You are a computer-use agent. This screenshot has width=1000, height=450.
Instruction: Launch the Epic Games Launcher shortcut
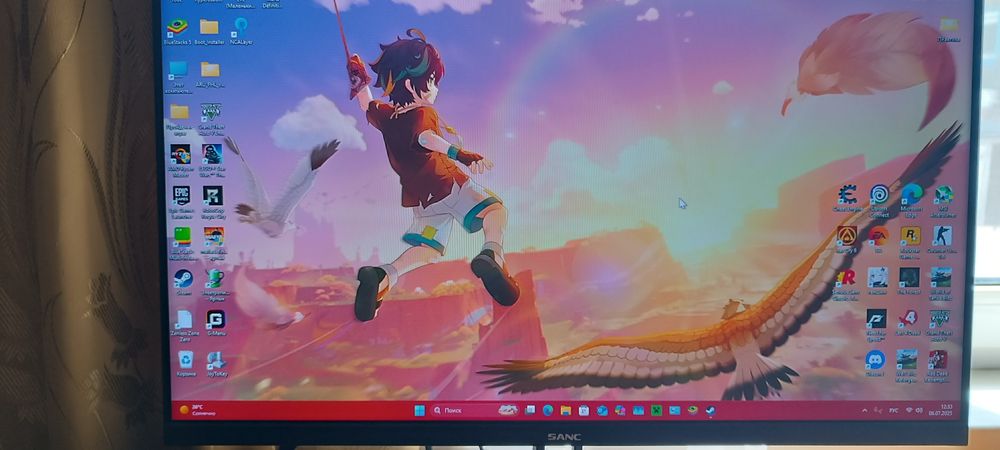point(181,201)
